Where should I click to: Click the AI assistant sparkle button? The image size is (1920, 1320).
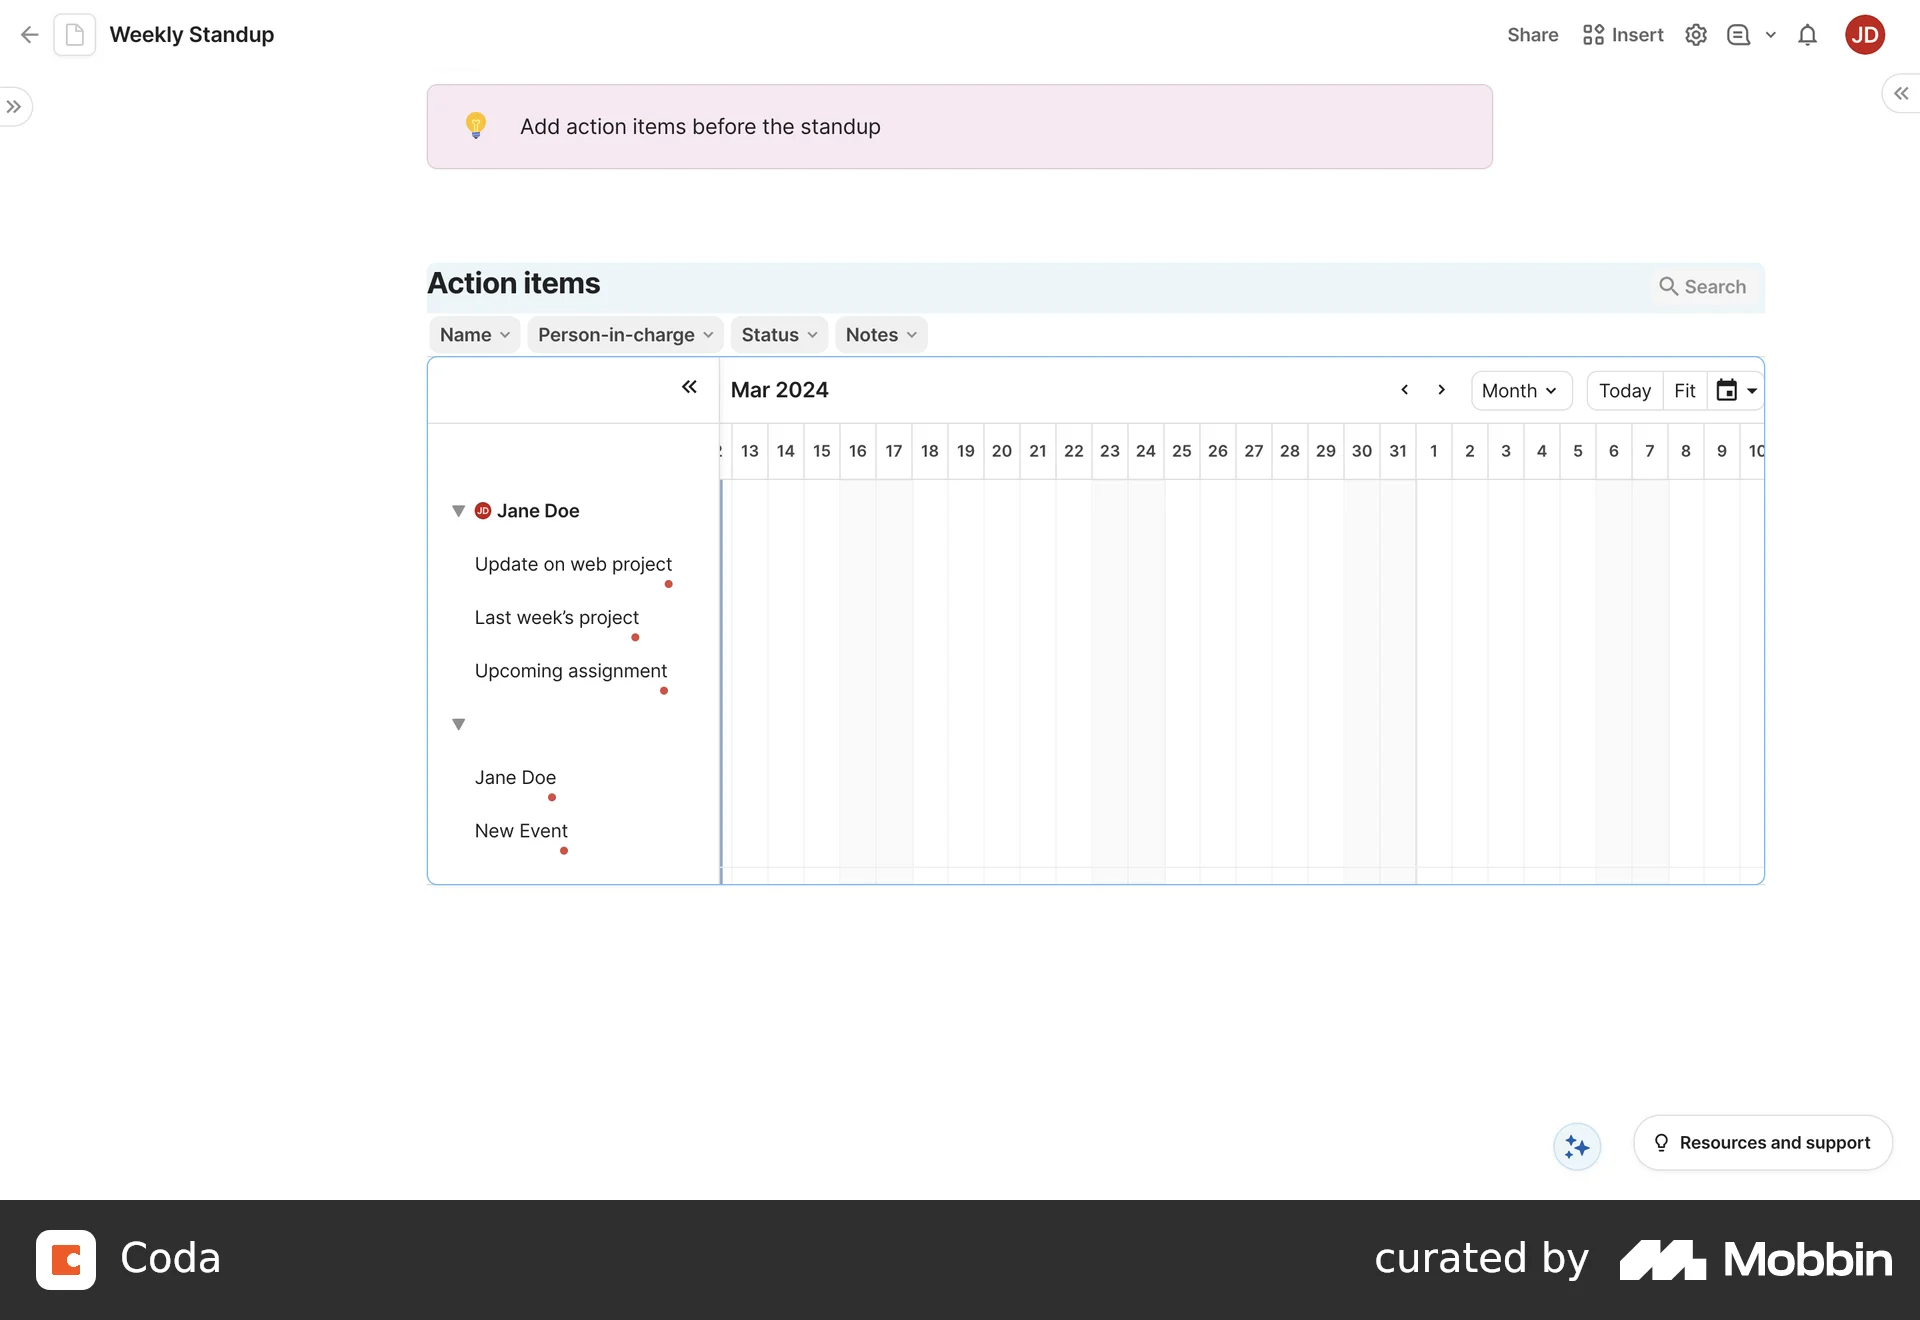click(x=1577, y=1146)
